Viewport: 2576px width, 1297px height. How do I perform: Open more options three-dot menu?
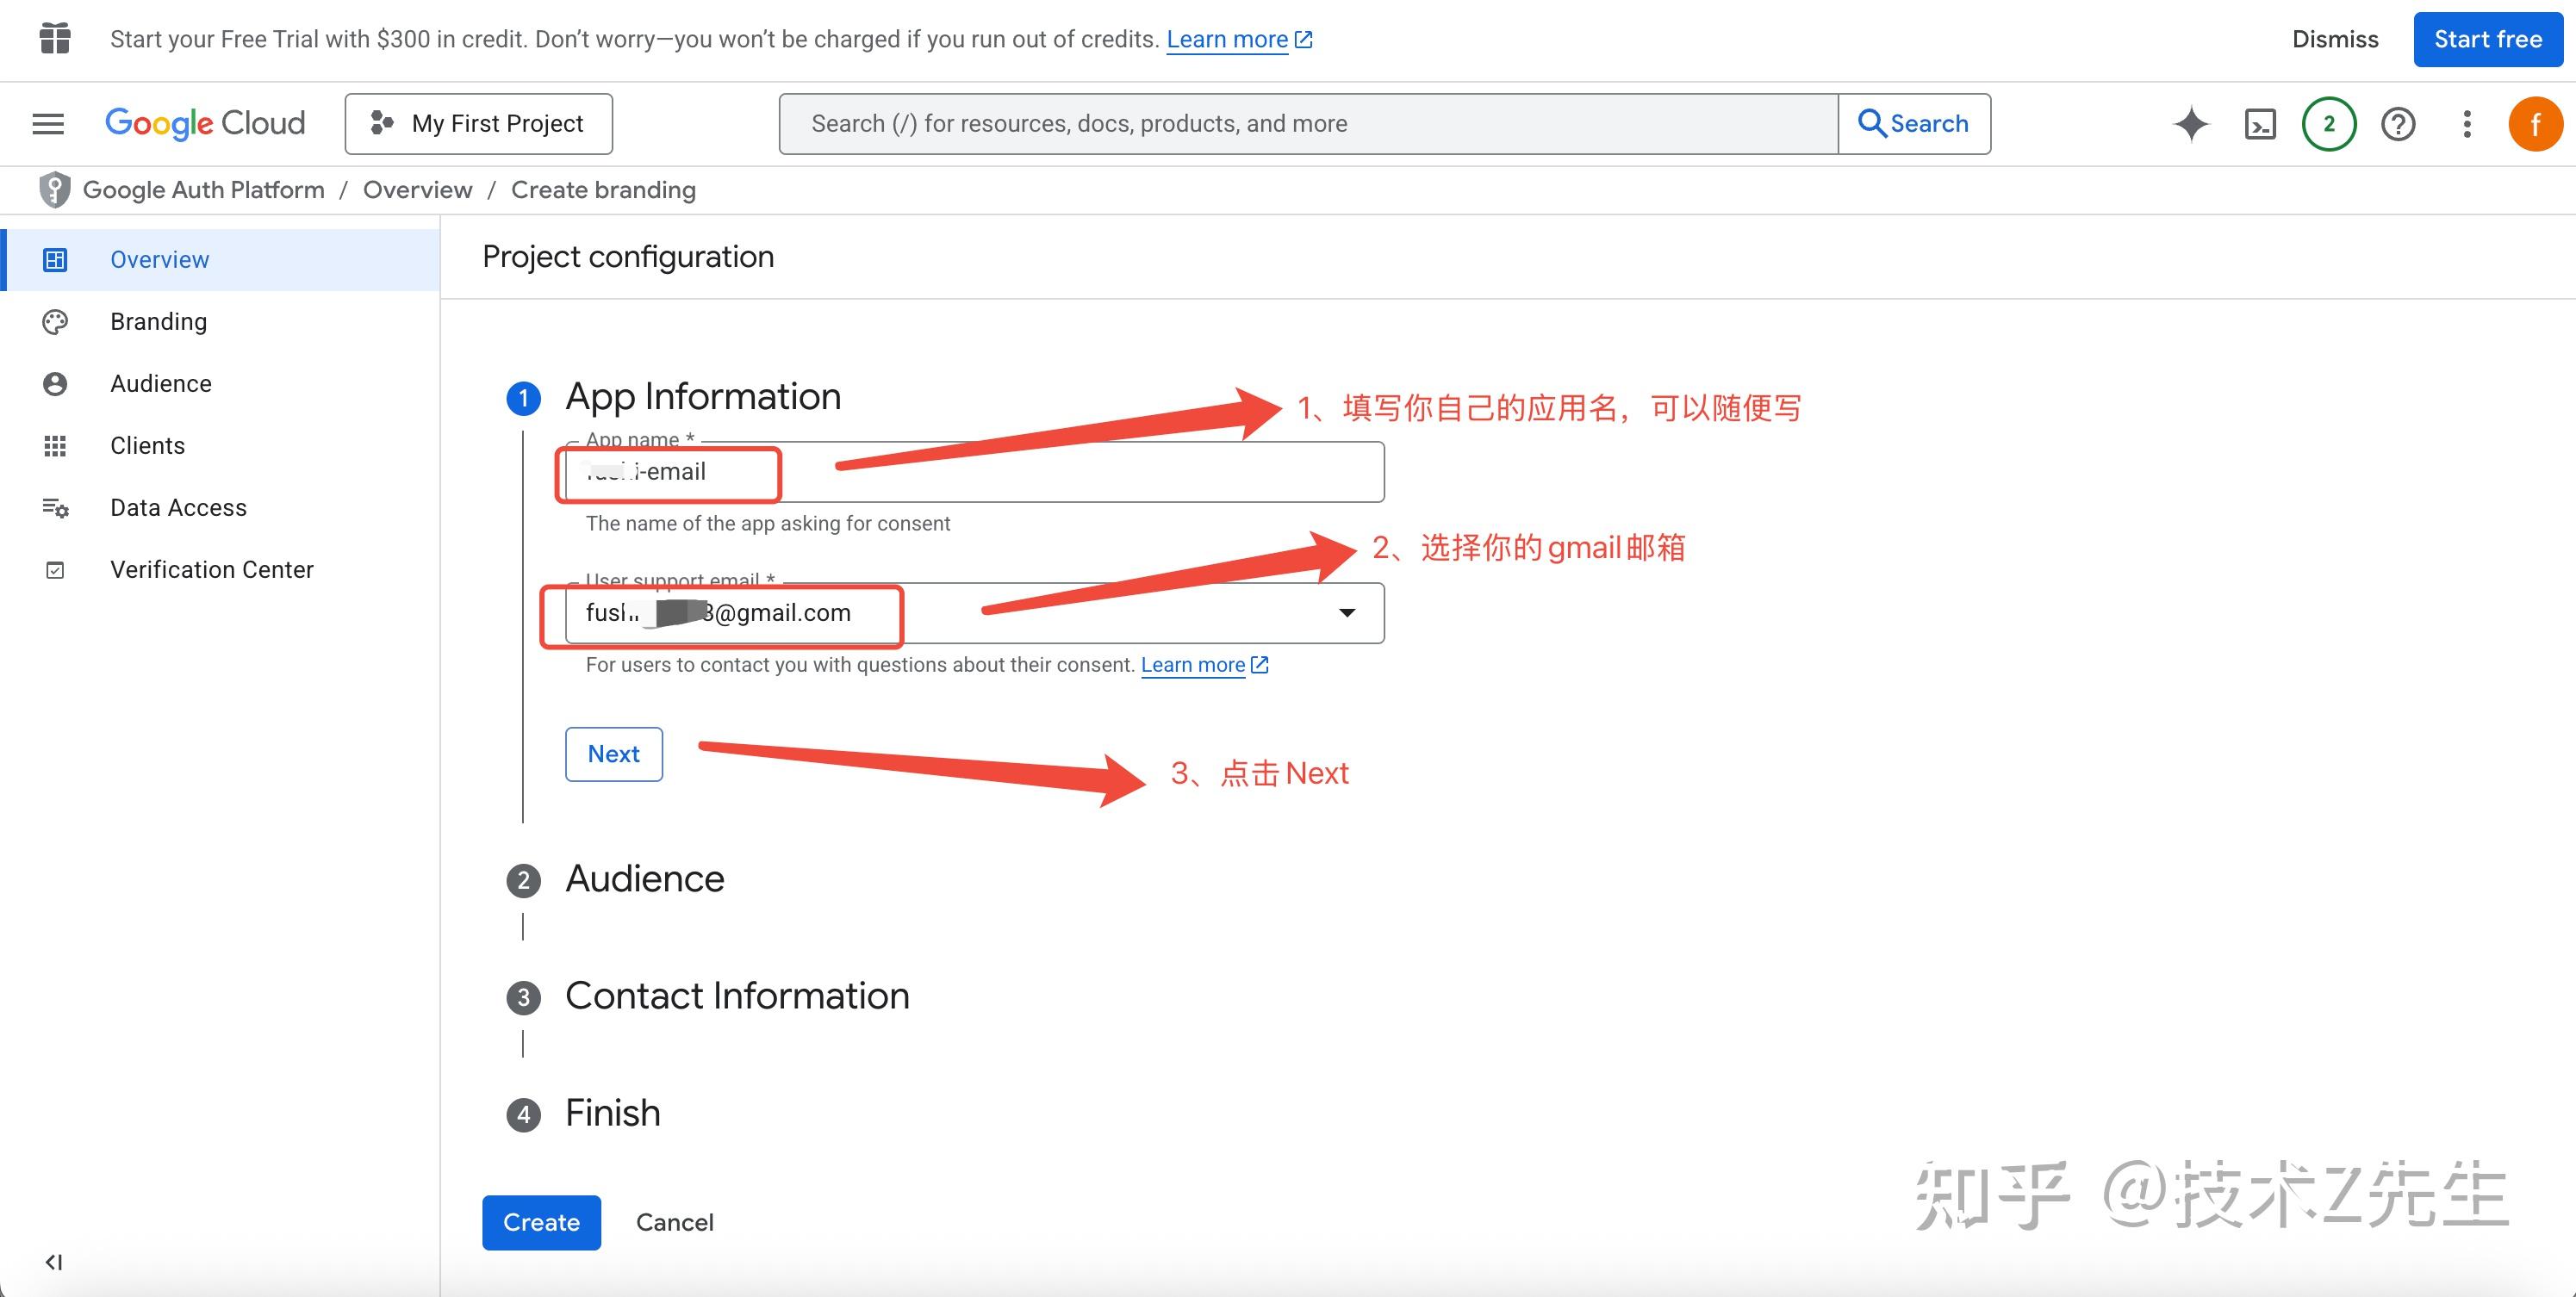2467,123
